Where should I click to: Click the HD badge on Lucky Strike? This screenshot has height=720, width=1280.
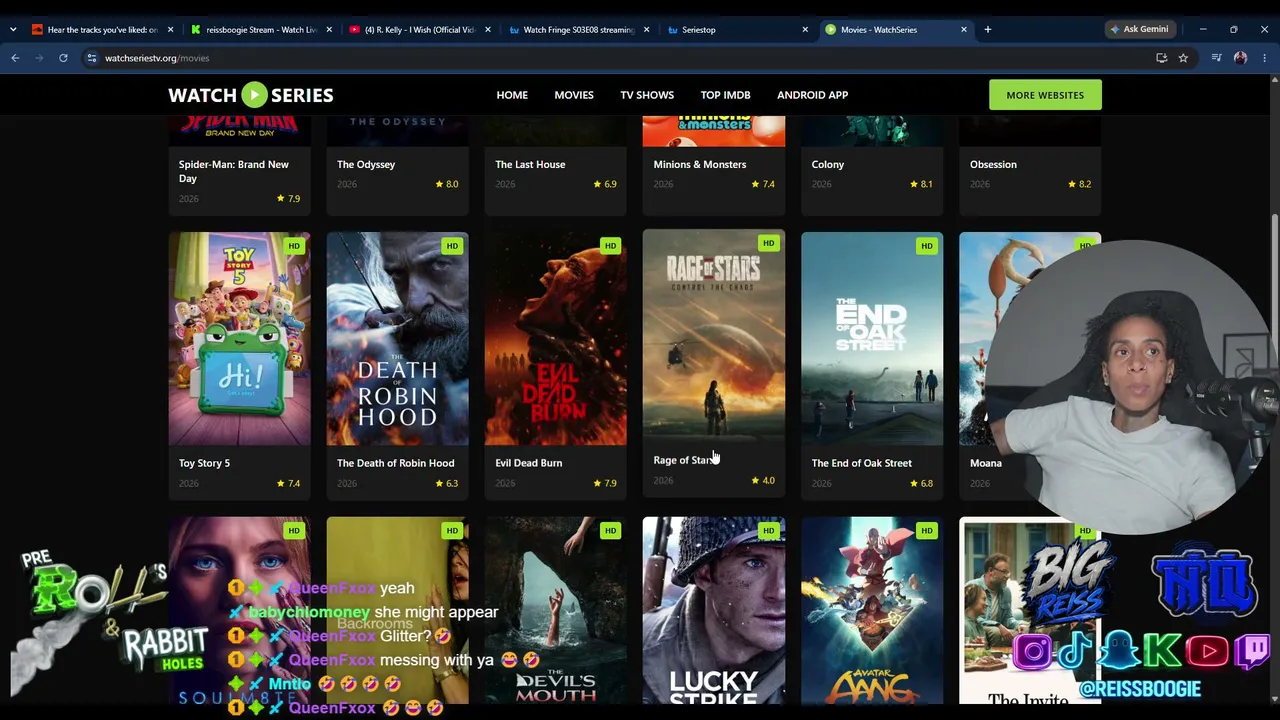tap(768, 531)
